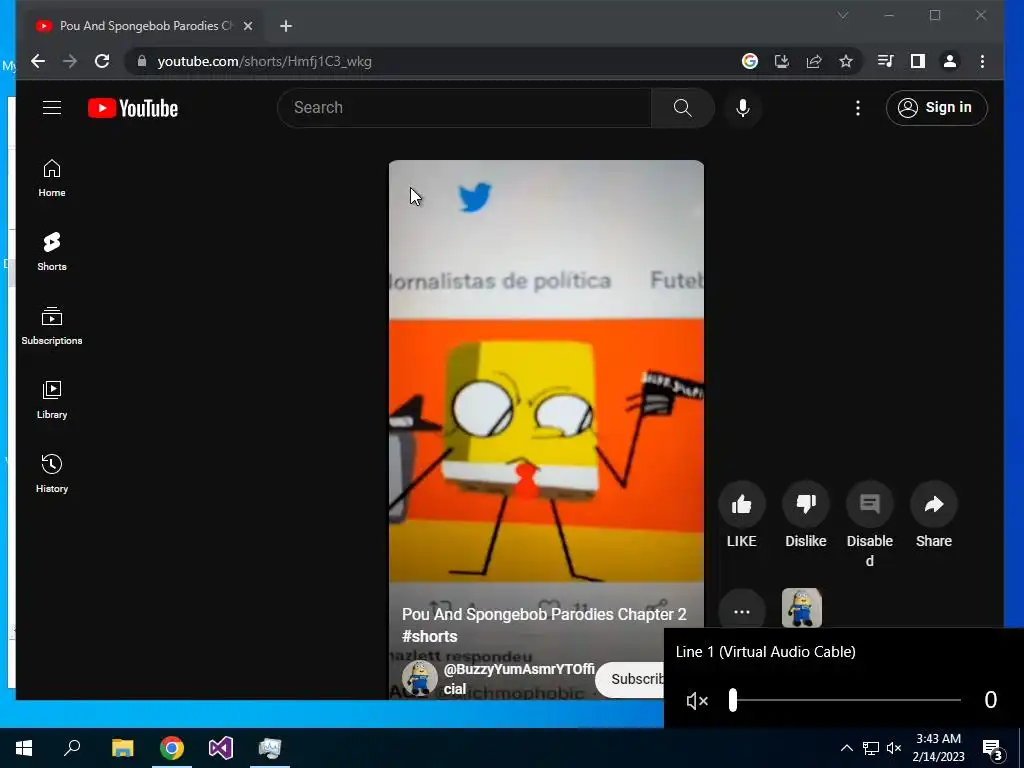This screenshot has height=768, width=1024.
Task: Share the short with the arrow icon
Action: pyautogui.click(x=933, y=504)
